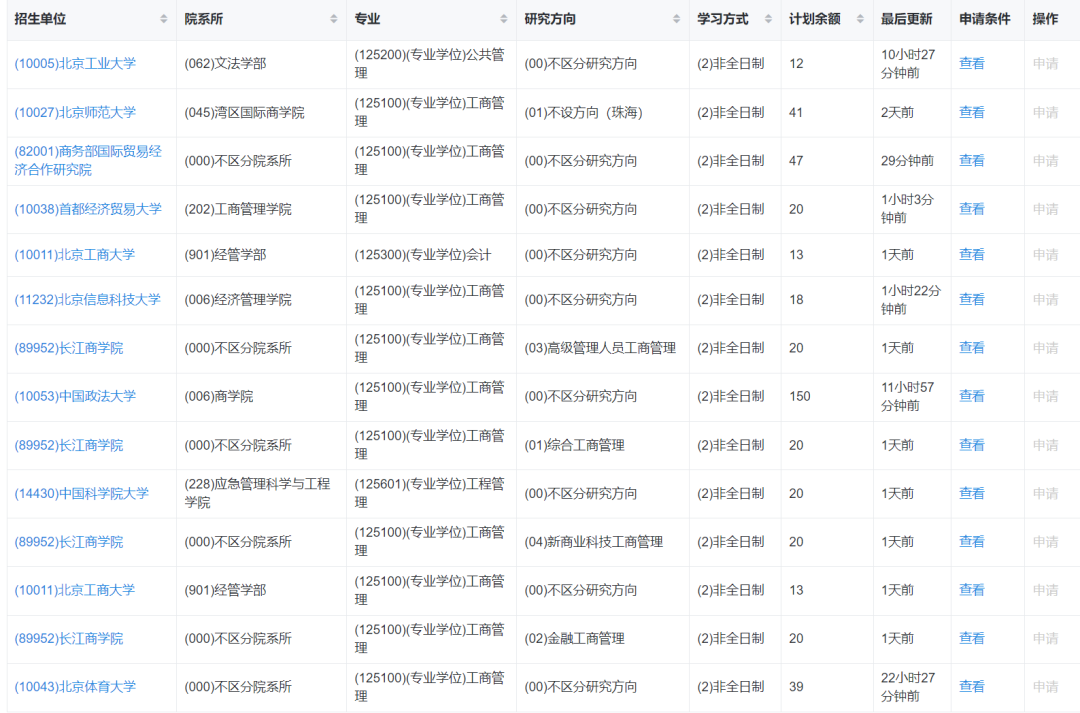Open the (10027)北京师范大学 link
This screenshot has height=713, width=1080.
point(75,112)
